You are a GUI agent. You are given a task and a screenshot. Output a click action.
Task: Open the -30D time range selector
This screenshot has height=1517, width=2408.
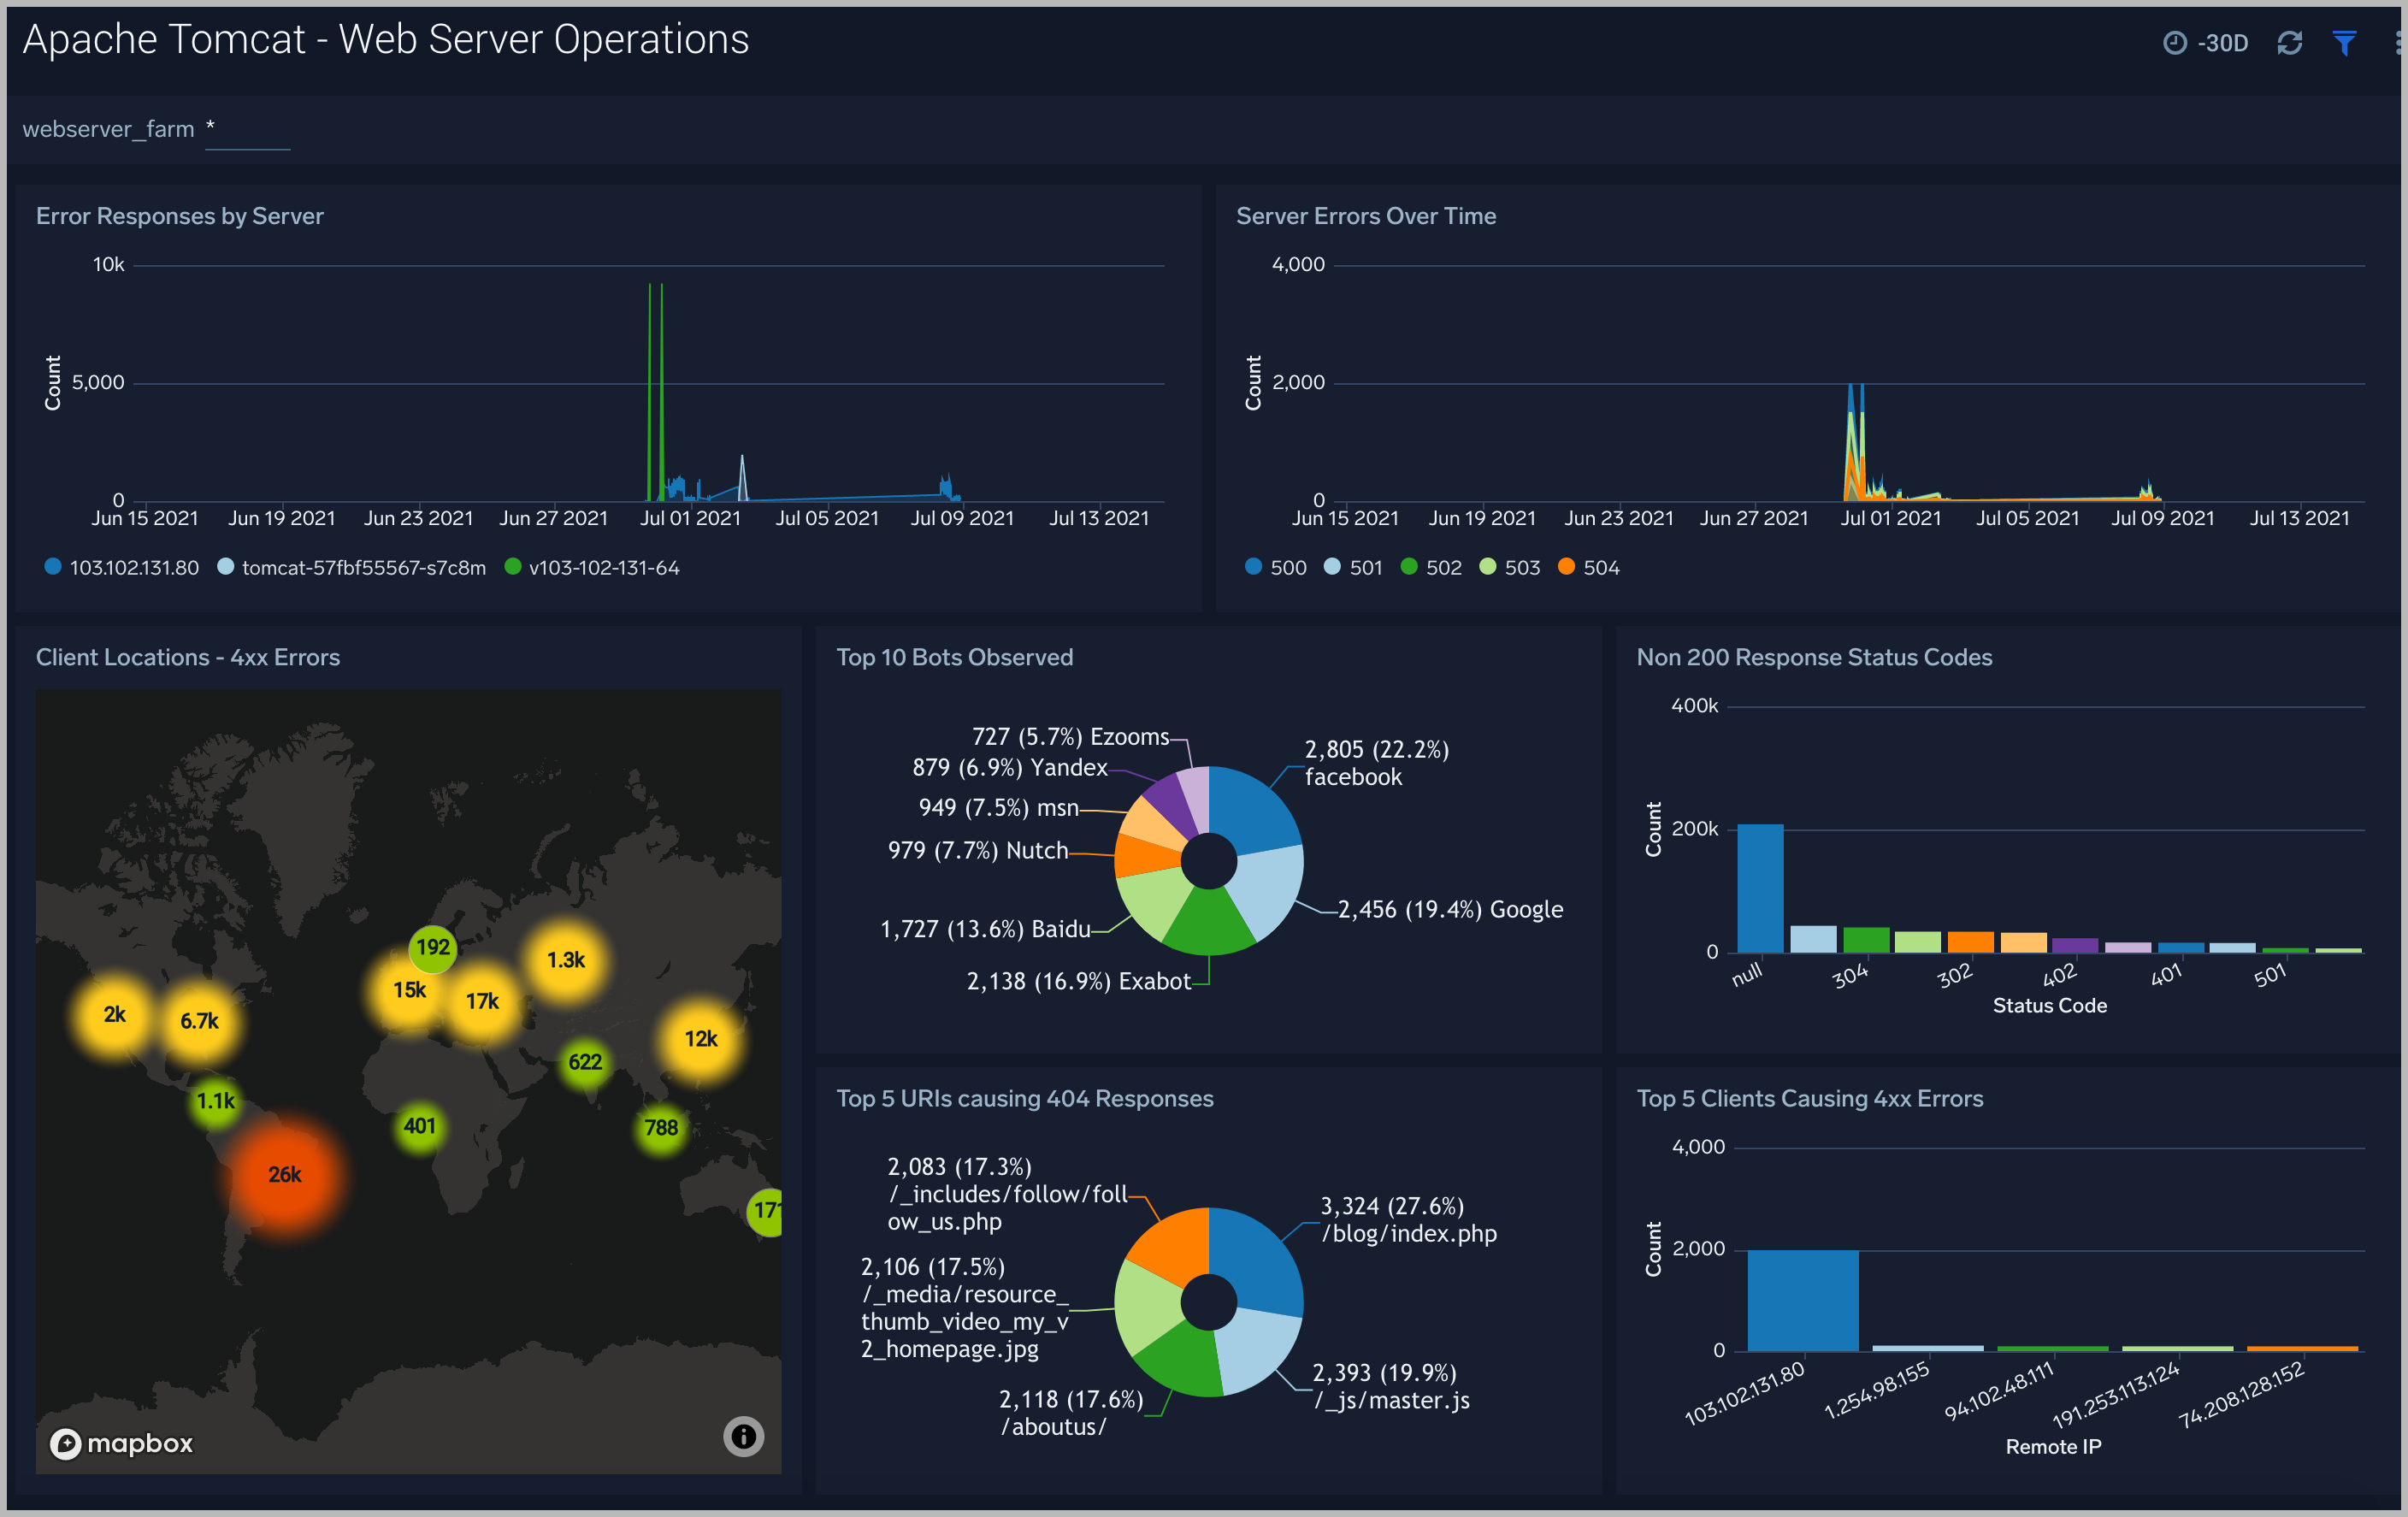2222,43
